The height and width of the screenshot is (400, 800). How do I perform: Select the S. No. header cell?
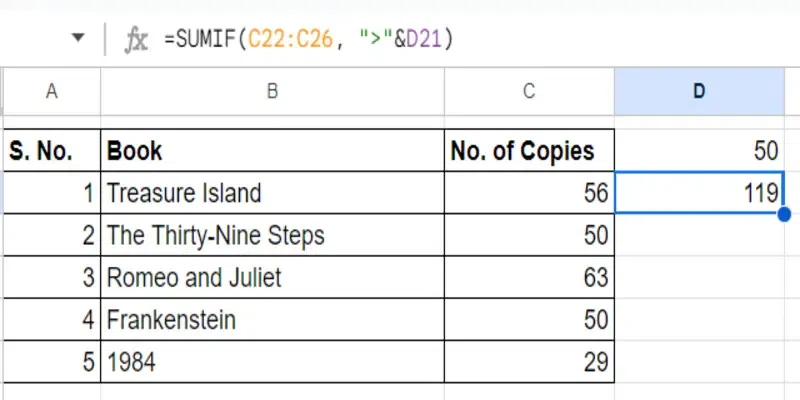(50, 151)
